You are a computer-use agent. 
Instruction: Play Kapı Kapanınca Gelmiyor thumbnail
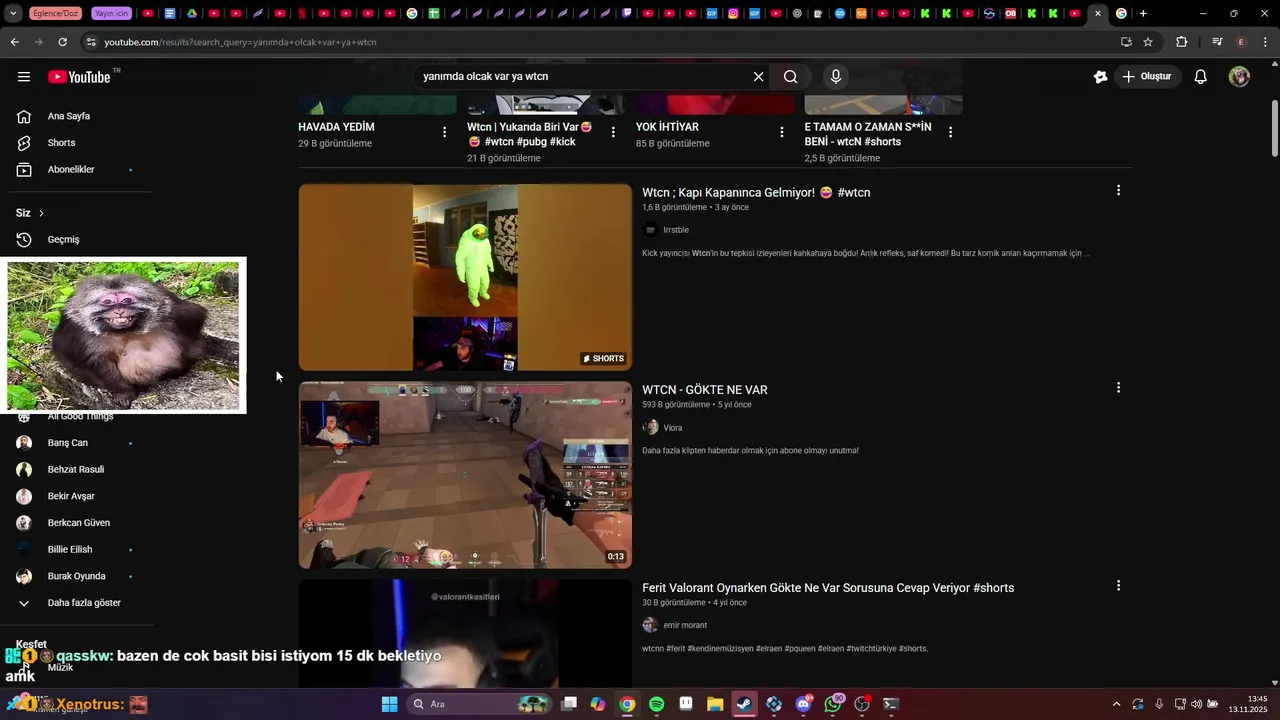pos(465,277)
